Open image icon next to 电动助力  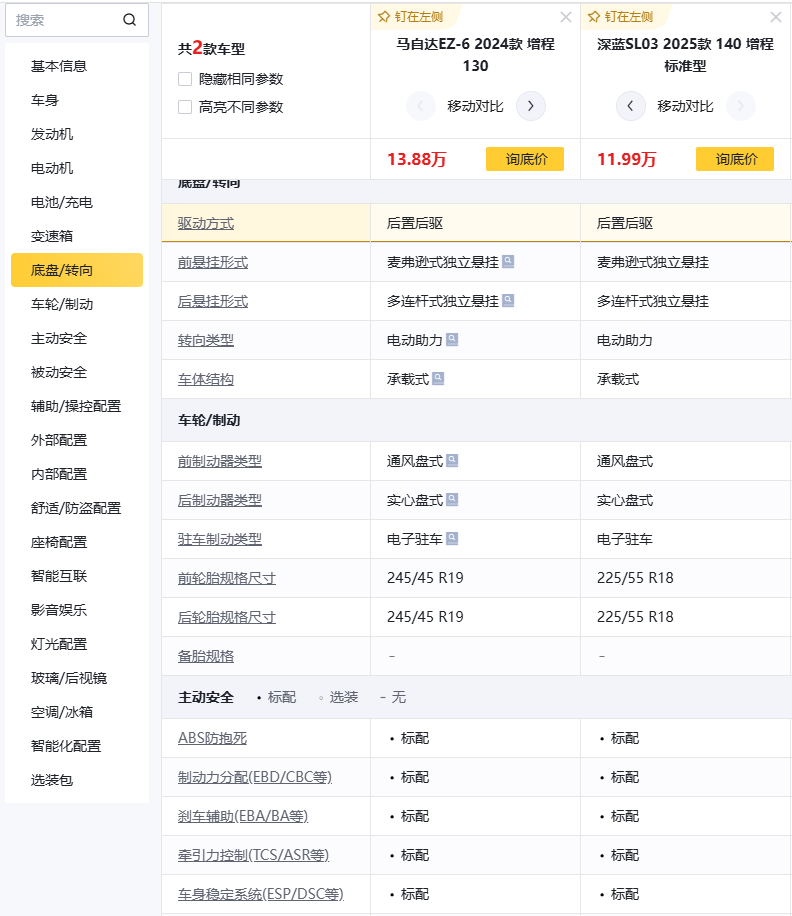(x=452, y=339)
